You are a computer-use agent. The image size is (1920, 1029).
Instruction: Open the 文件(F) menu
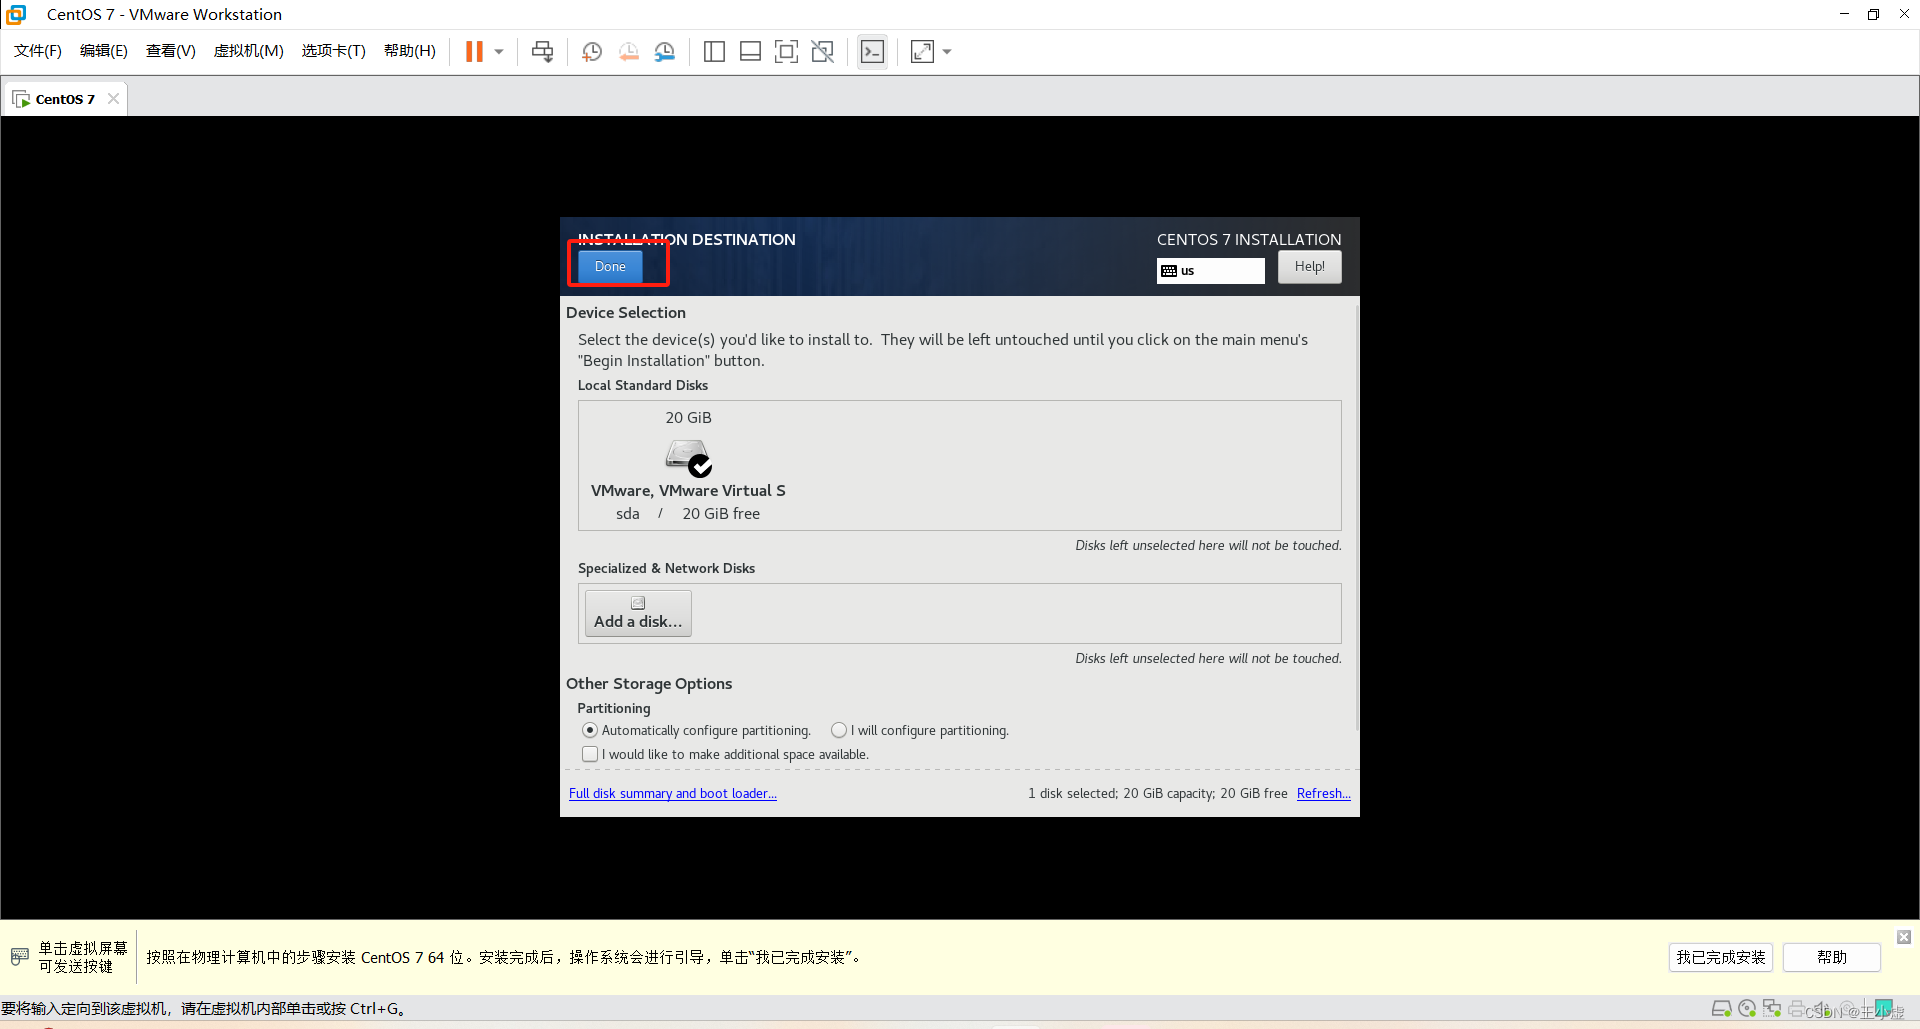point(38,51)
